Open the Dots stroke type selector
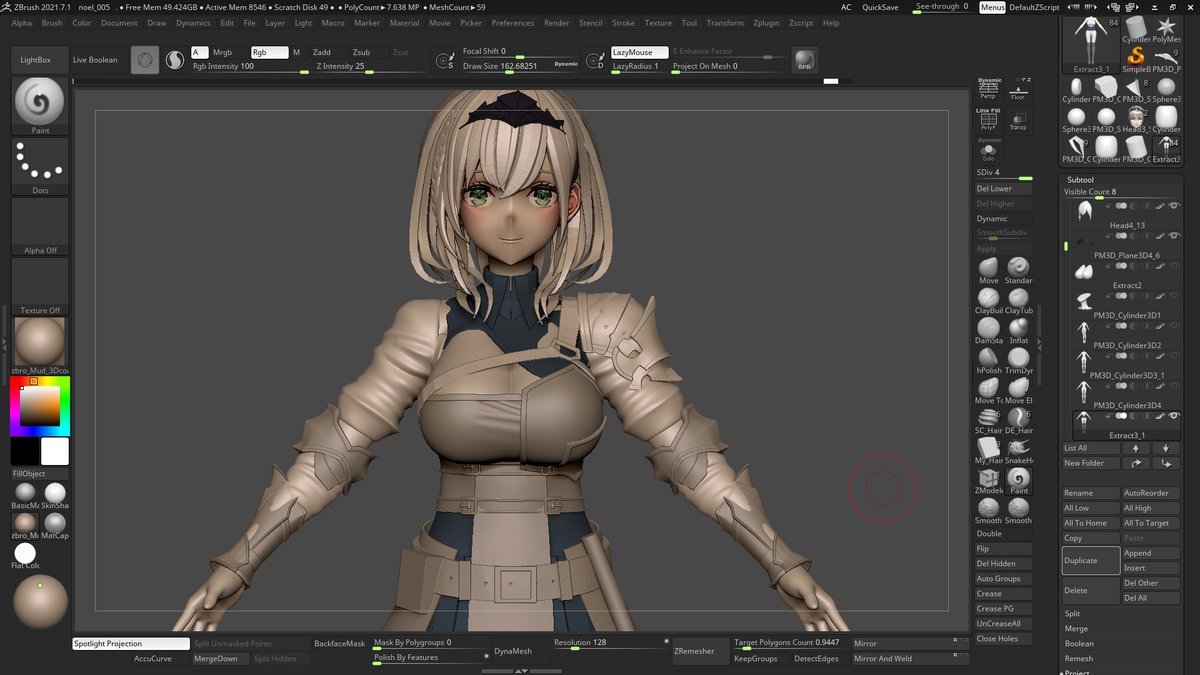Screen dimensions: 1200x675 [41, 166]
